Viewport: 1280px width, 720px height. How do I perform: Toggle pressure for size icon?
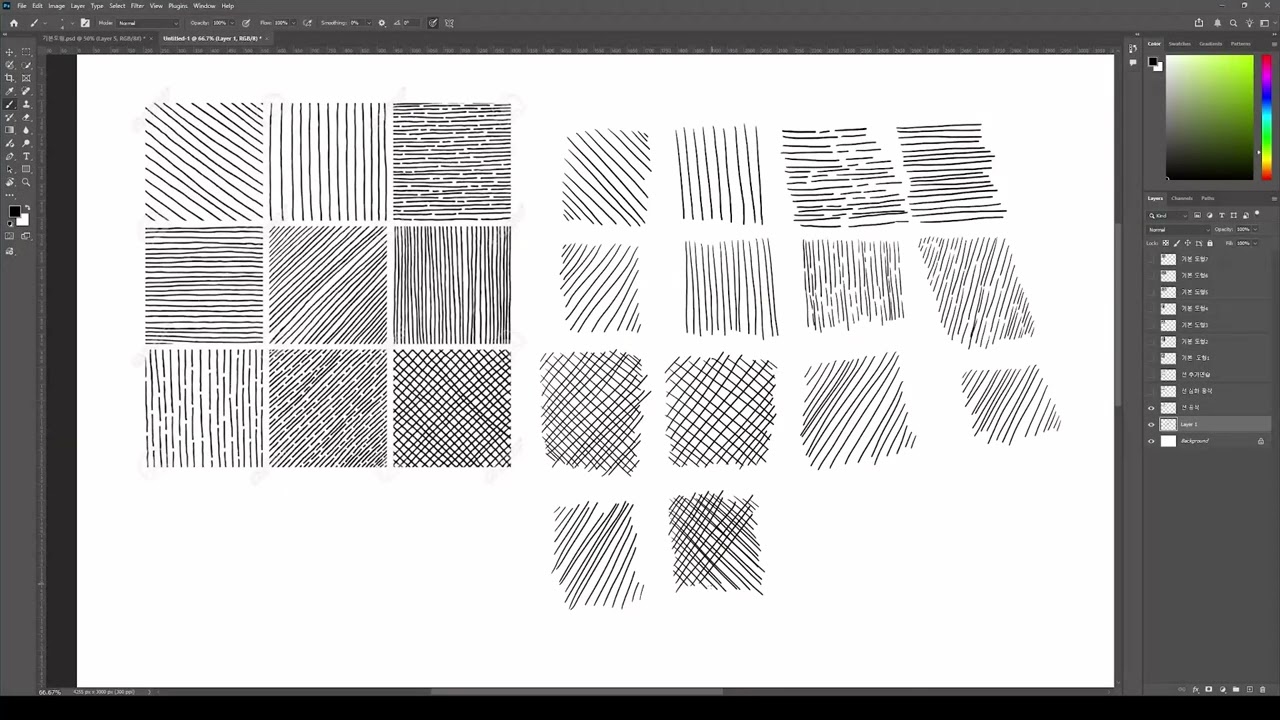click(434, 22)
